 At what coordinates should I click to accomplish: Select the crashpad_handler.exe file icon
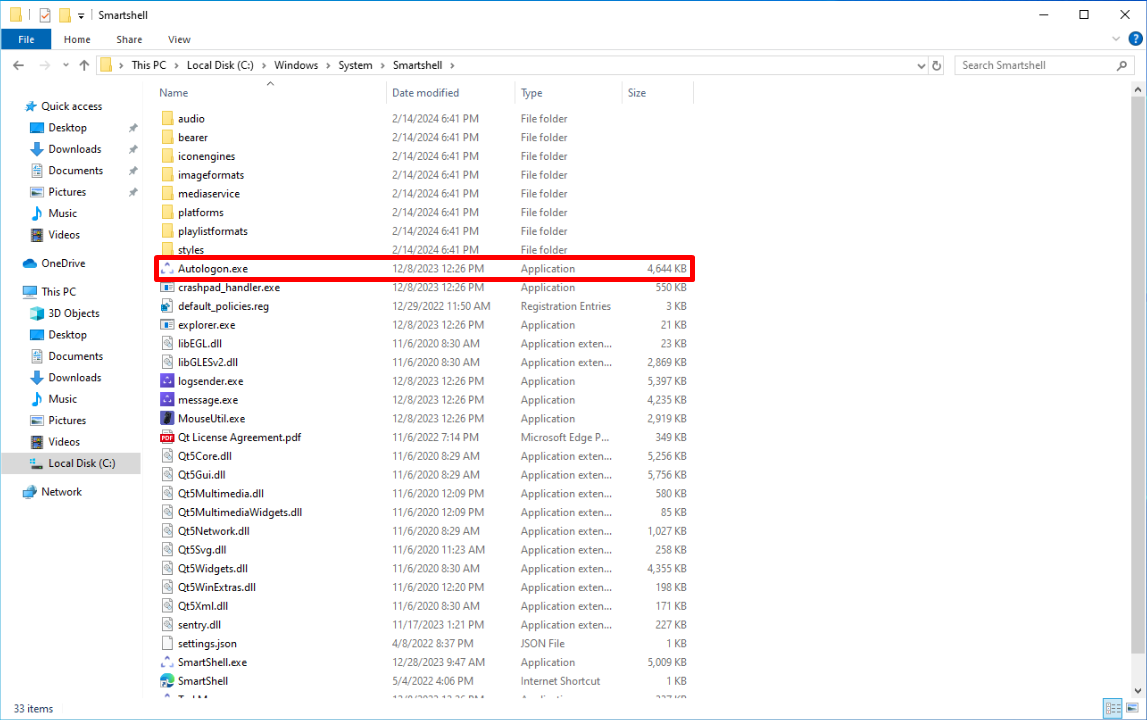point(168,288)
